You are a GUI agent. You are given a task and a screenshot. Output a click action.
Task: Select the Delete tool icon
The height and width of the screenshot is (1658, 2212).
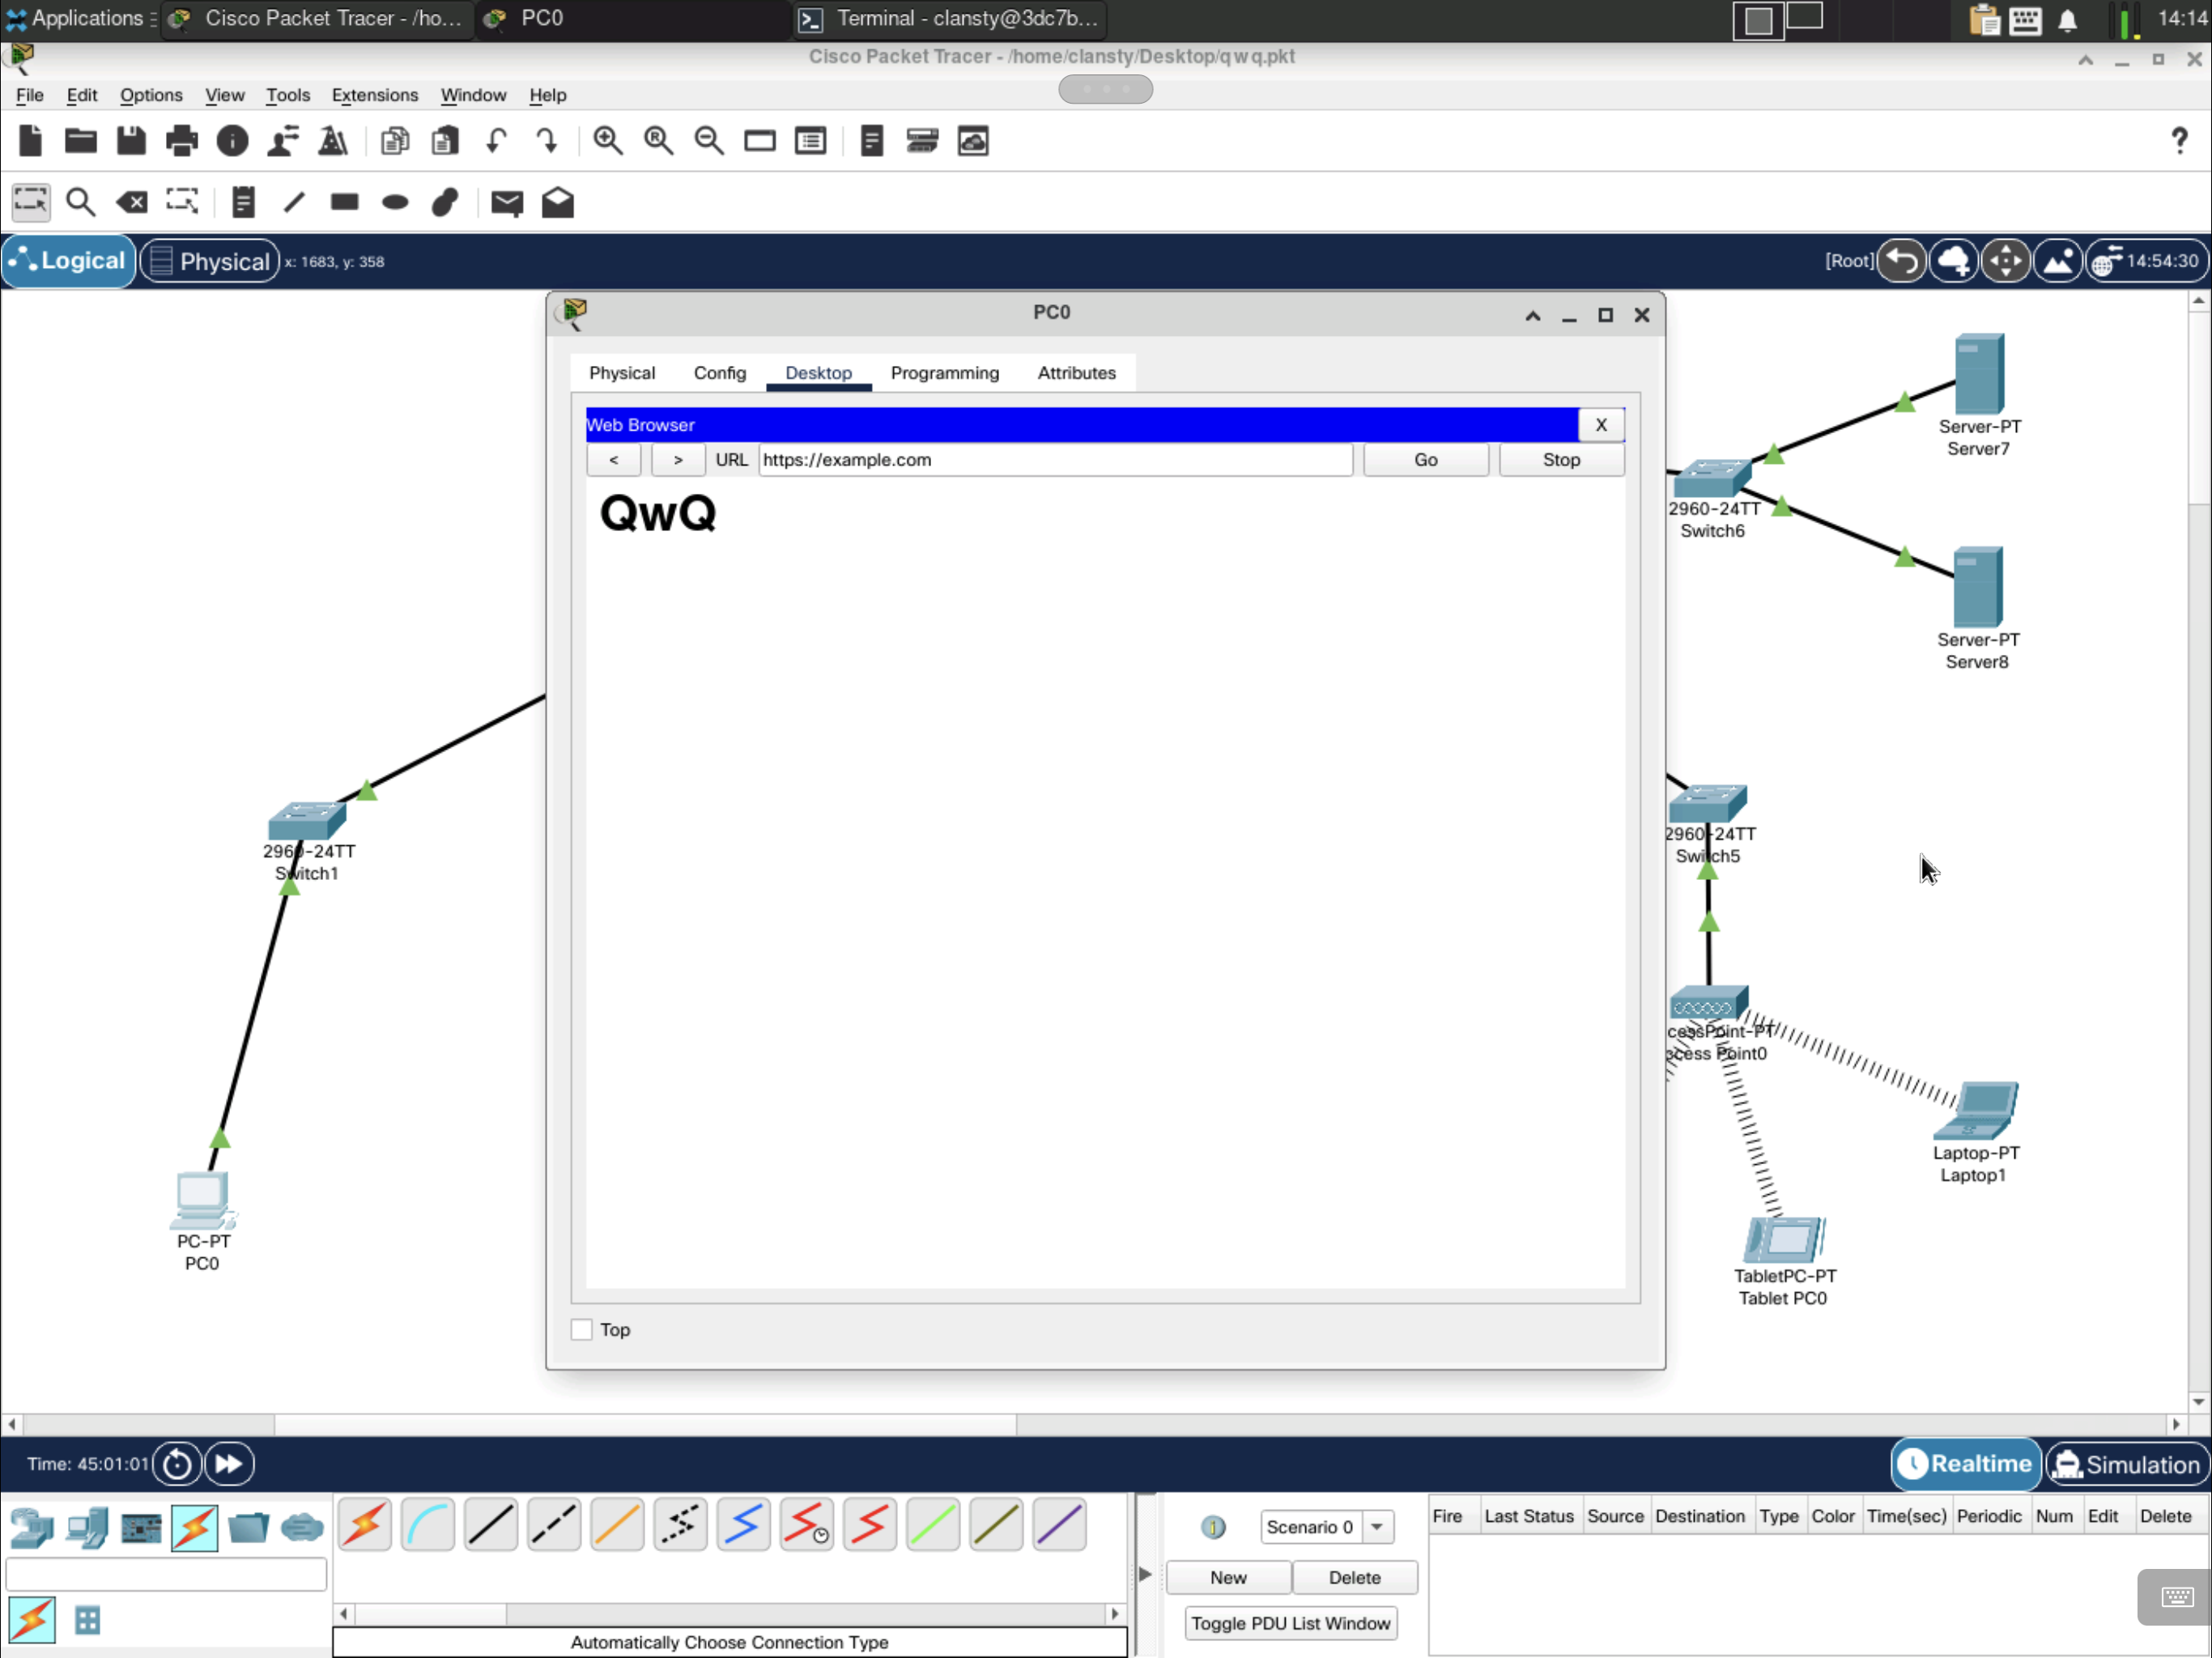tap(131, 203)
